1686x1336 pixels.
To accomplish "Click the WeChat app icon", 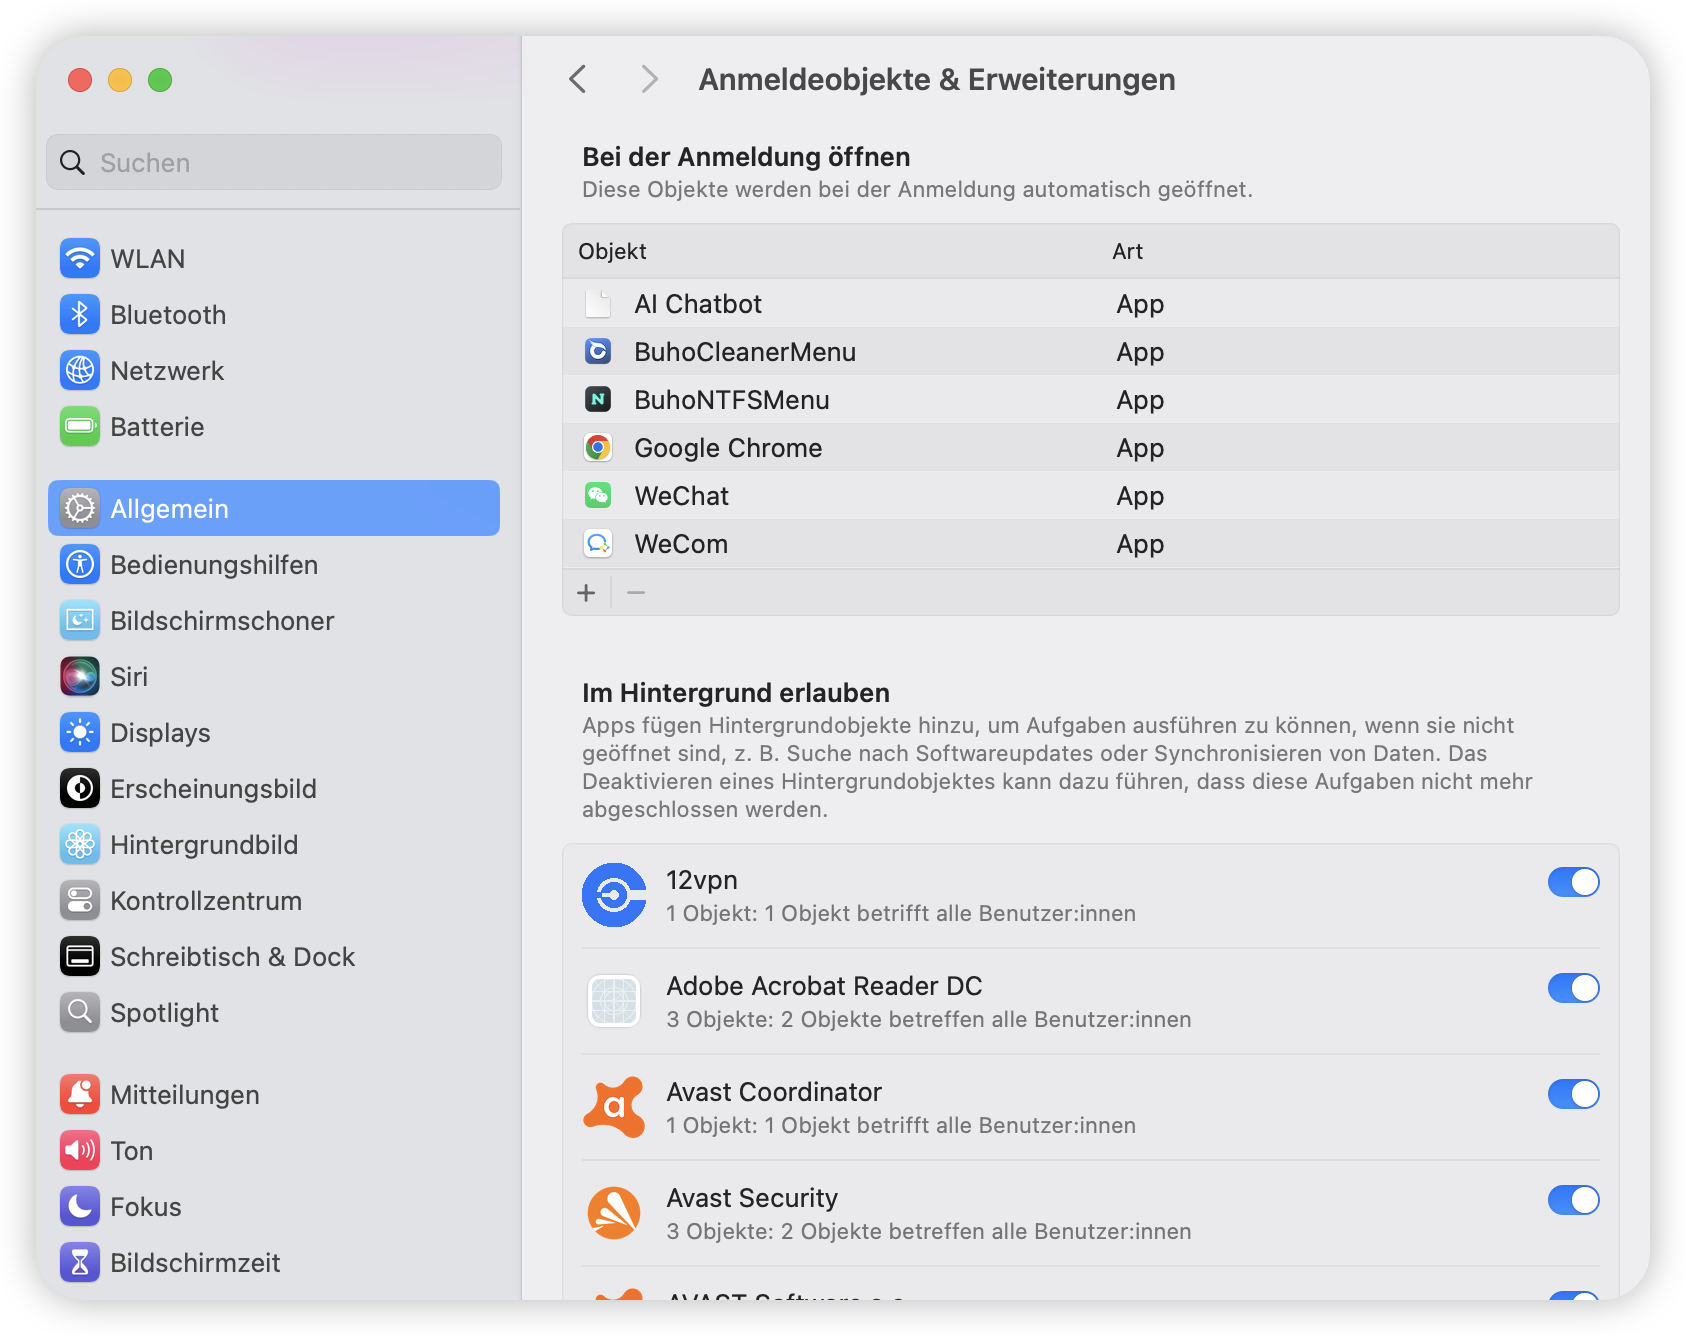I will (x=598, y=495).
